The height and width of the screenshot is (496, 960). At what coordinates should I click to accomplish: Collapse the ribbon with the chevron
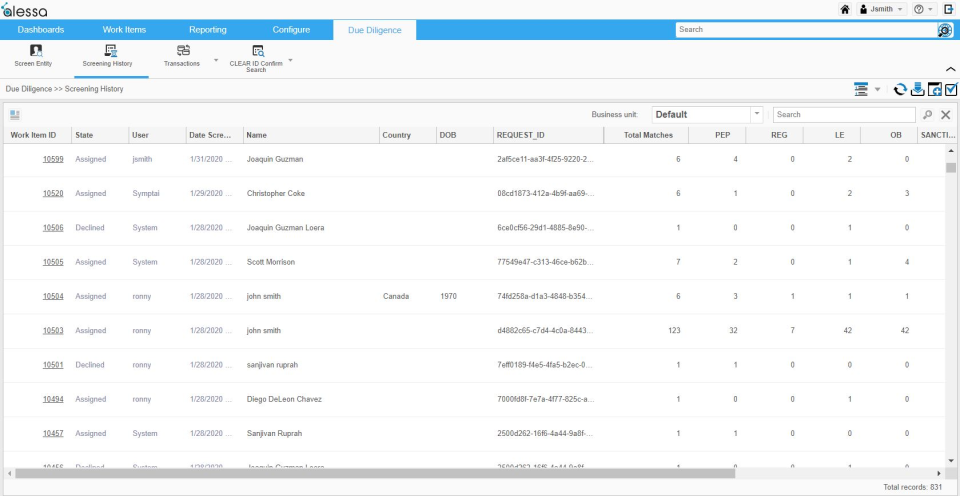[949, 69]
